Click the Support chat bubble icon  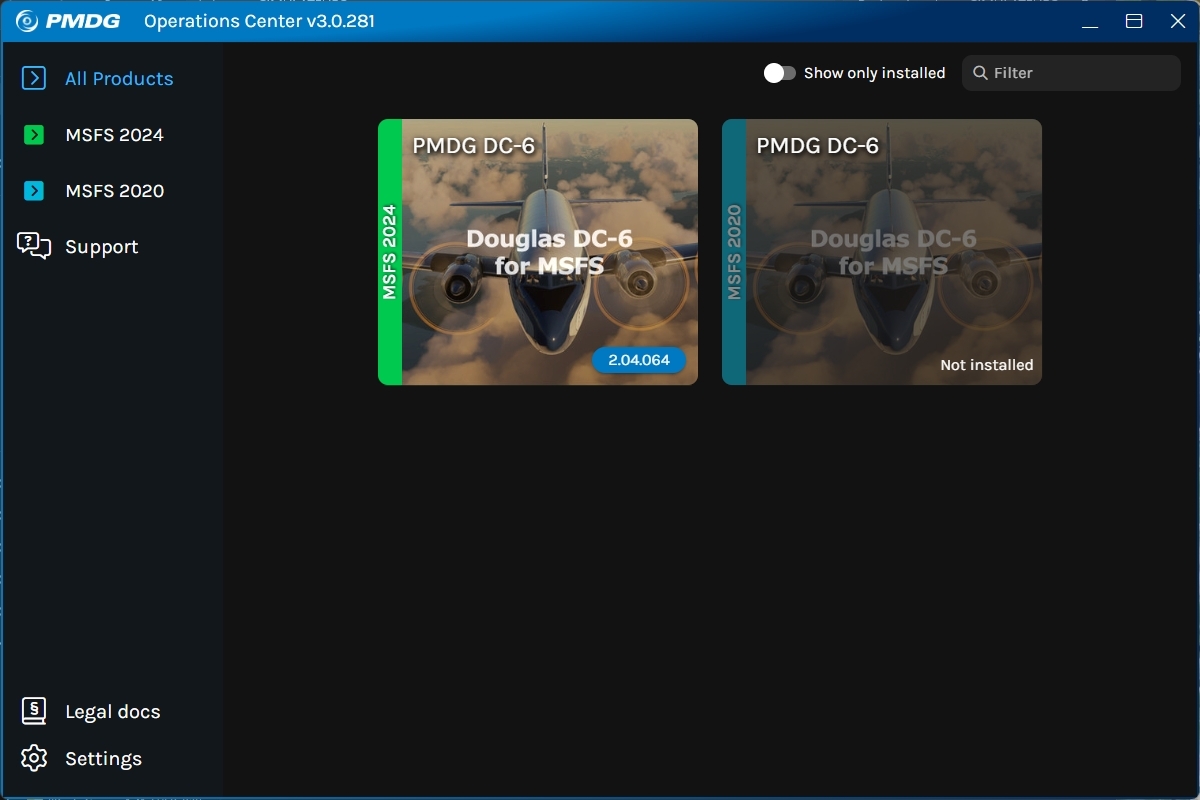point(34,246)
